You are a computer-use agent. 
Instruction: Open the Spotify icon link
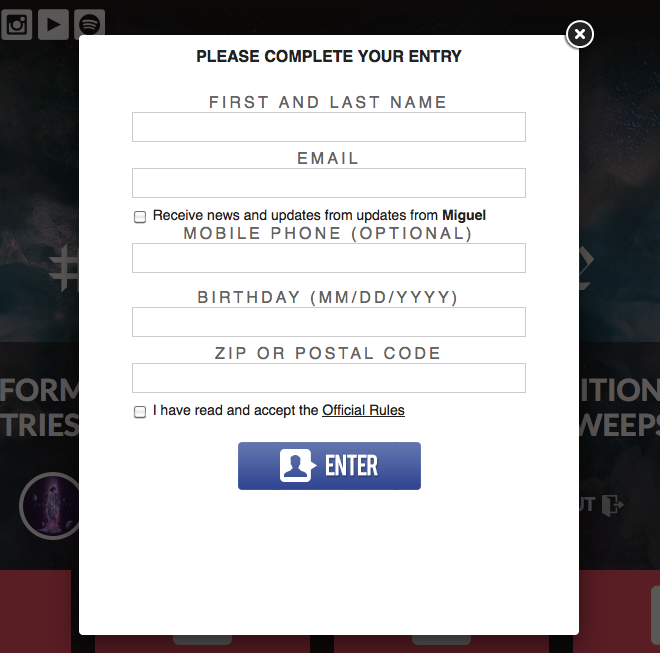coord(90,23)
